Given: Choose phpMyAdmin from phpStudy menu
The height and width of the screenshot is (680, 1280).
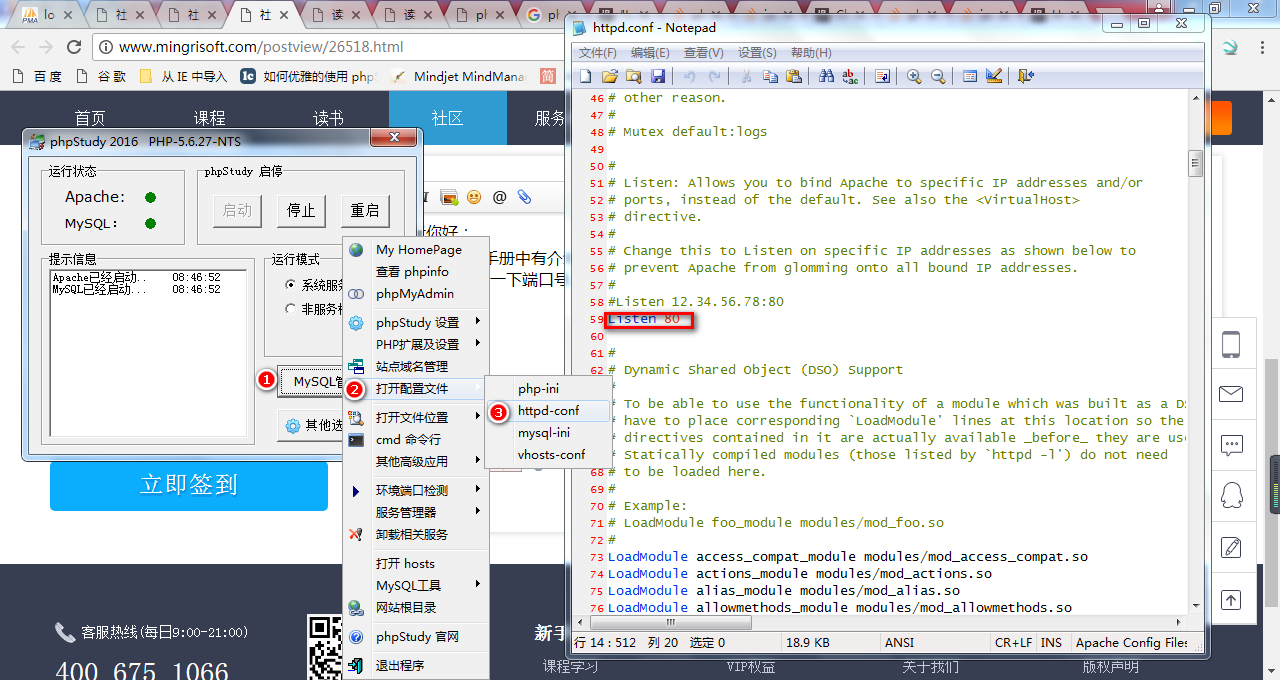Looking at the screenshot, I should [415, 294].
